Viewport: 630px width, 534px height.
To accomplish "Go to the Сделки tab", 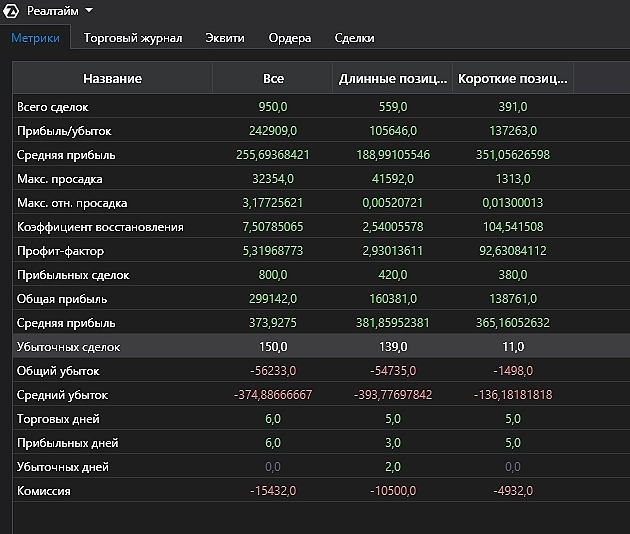I will coord(355,38).
